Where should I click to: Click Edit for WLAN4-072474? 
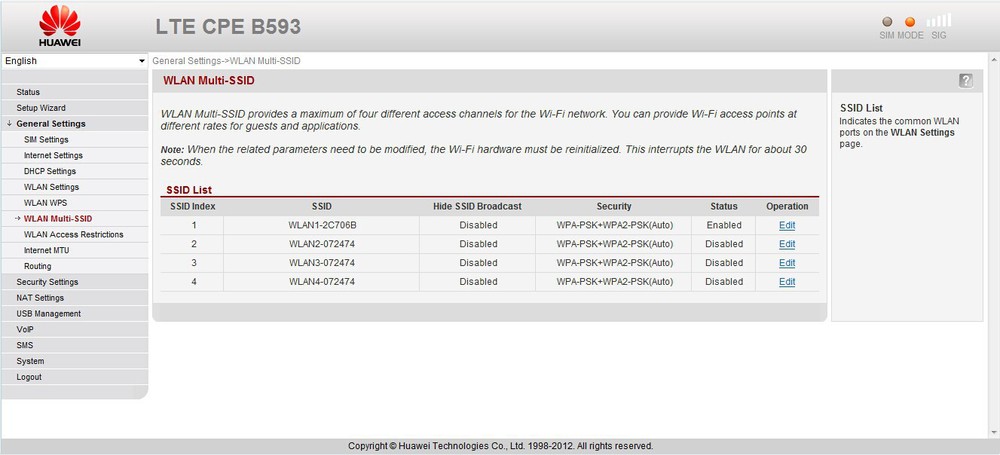tap(787, 282)
